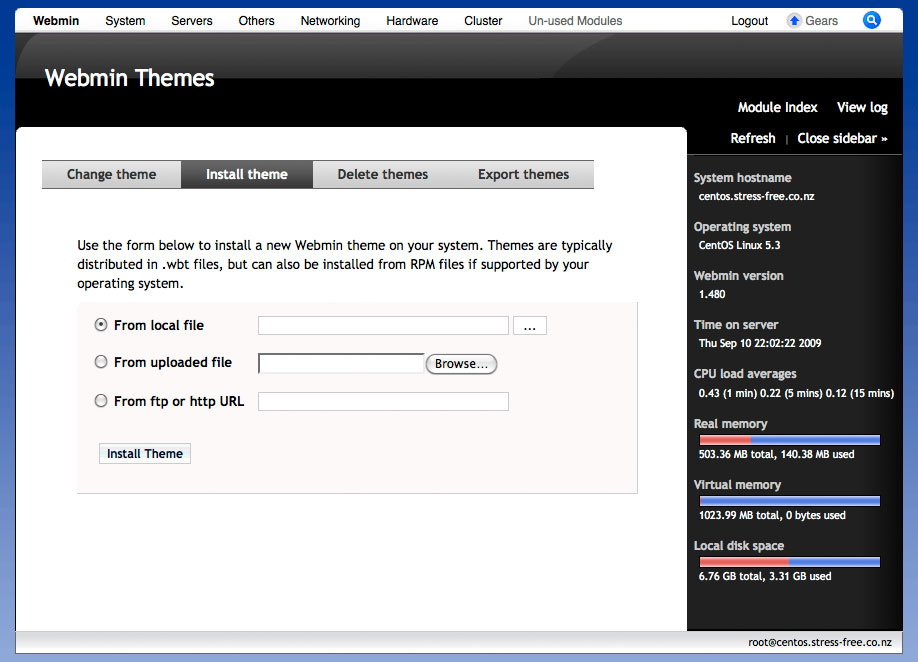Focus the uploaded file text field
This screenshot has width=918, height=662.
click(x=341, y=363)
